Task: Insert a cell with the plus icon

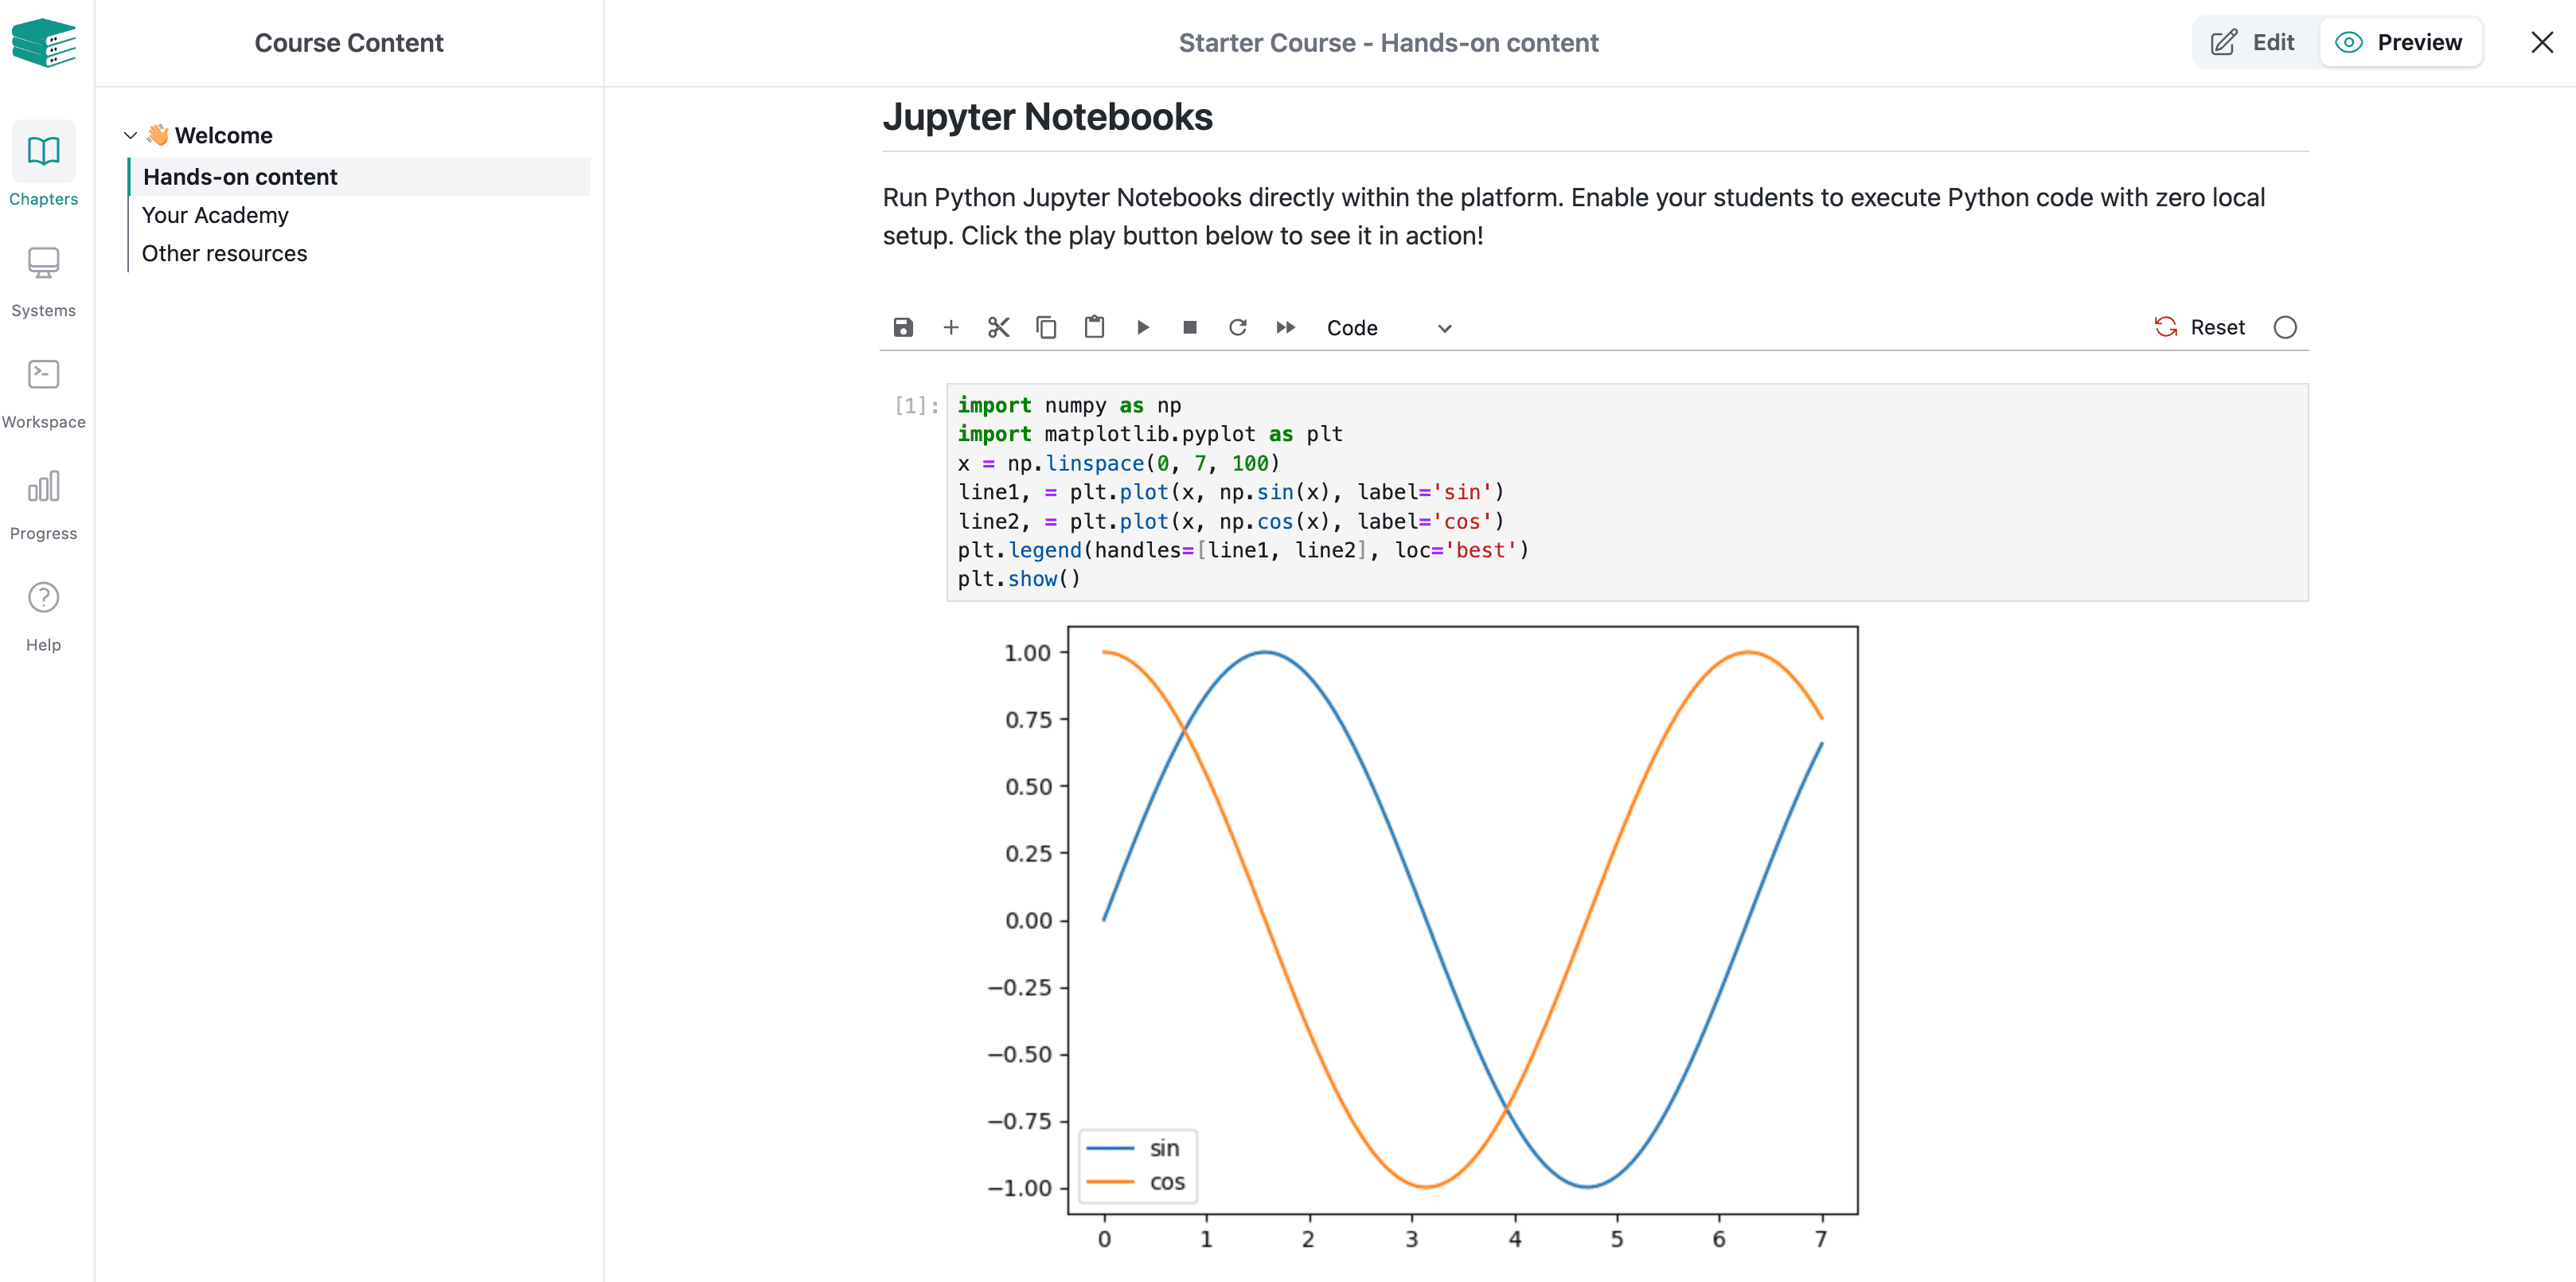Action: point(951,328)
